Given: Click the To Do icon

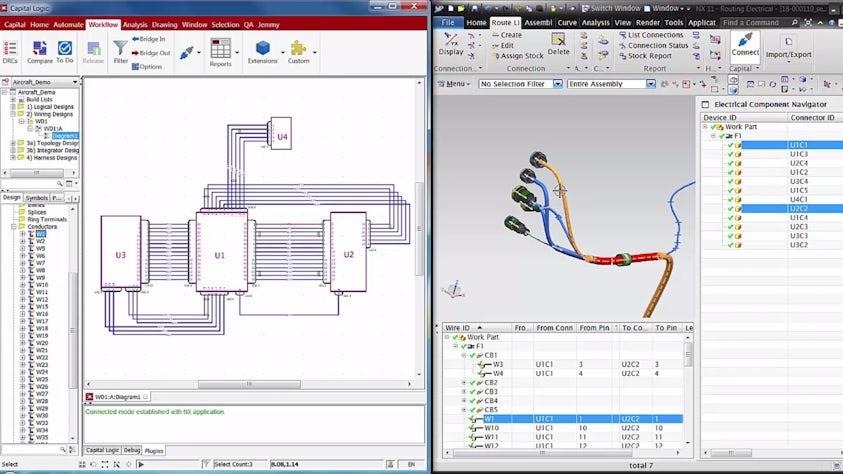Looking at the screenshot, I should click(x=65, y=50).
